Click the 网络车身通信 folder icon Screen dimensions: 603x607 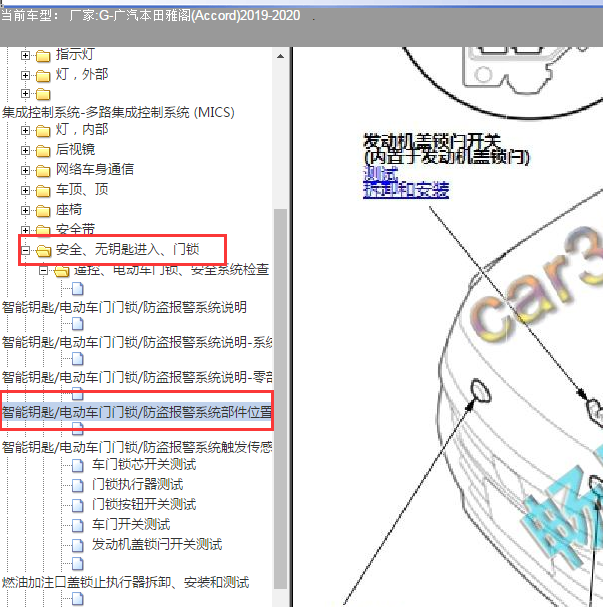point(43,171)
